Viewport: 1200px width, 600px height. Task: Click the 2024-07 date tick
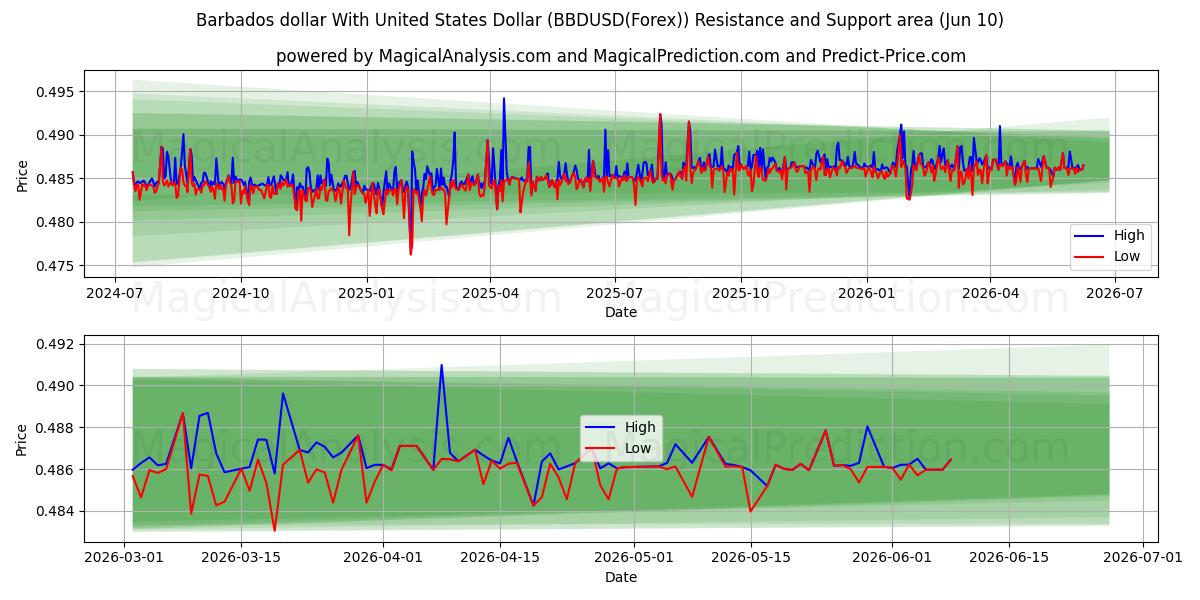coord(115,294)
